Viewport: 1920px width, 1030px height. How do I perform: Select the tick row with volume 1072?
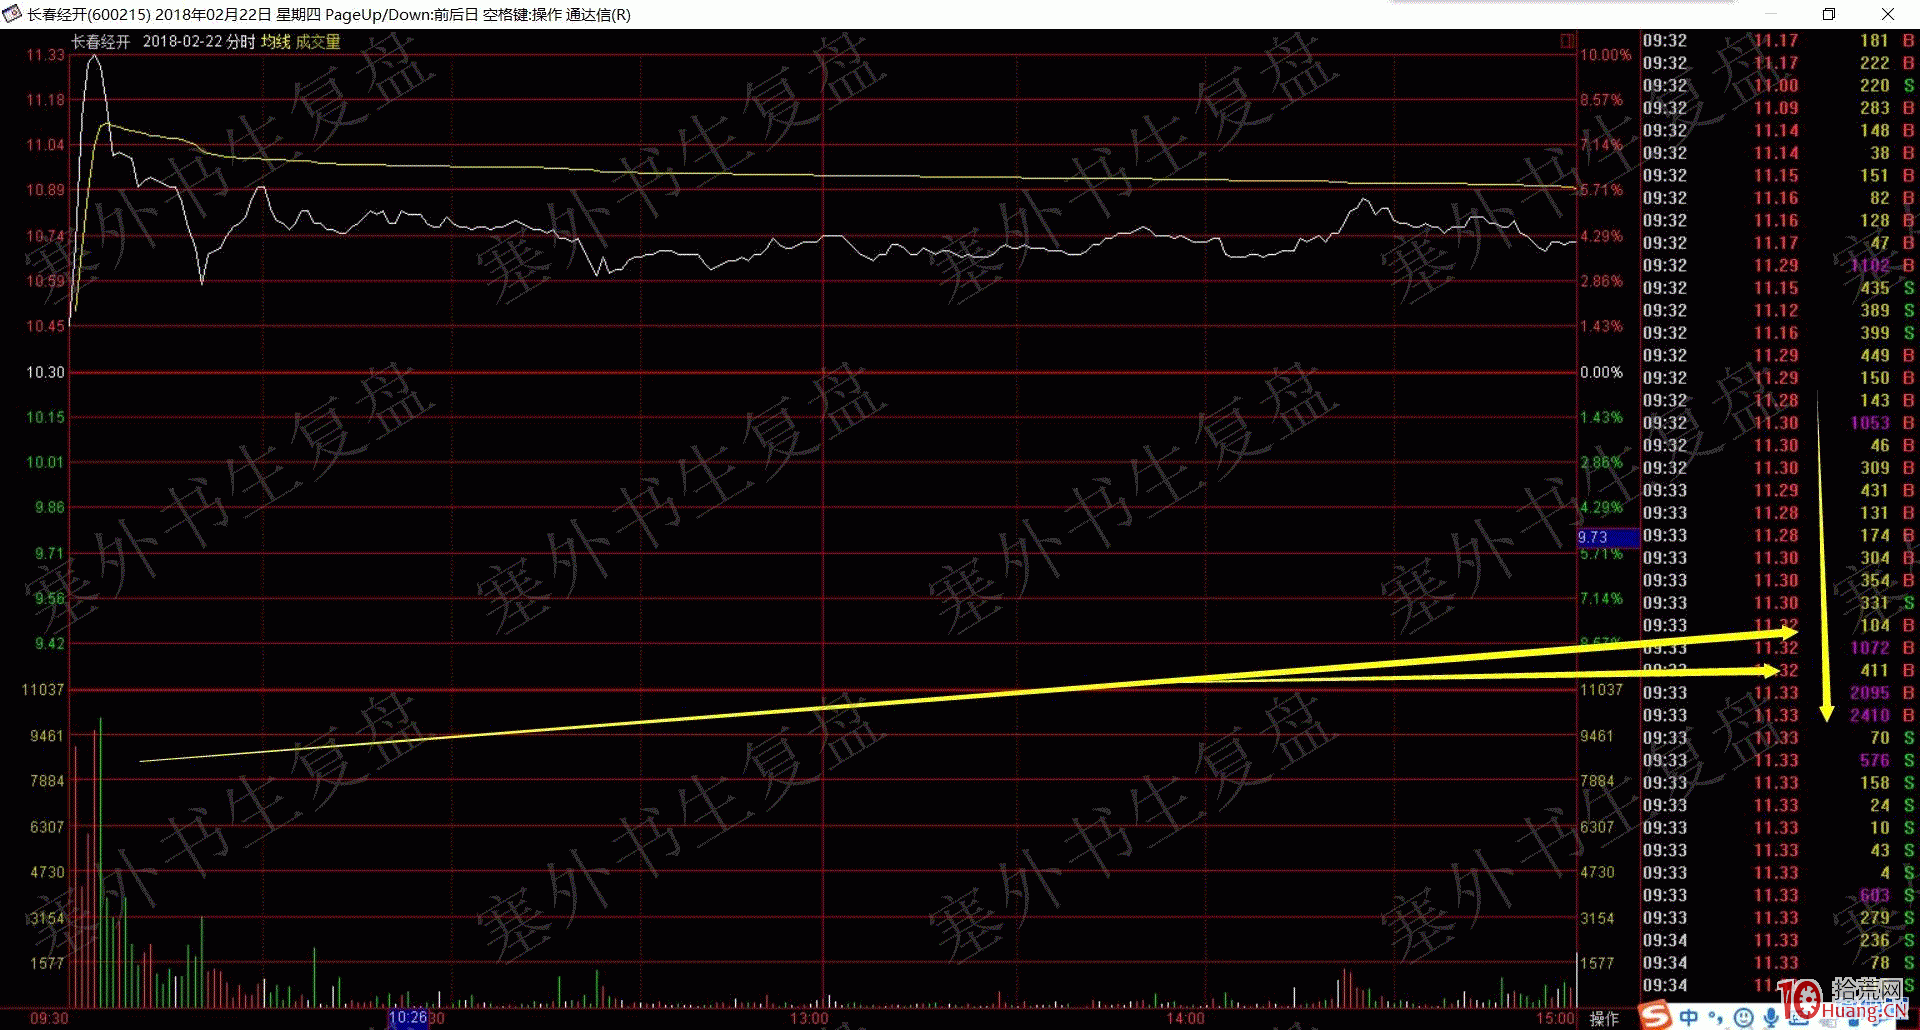point(1778,648)
